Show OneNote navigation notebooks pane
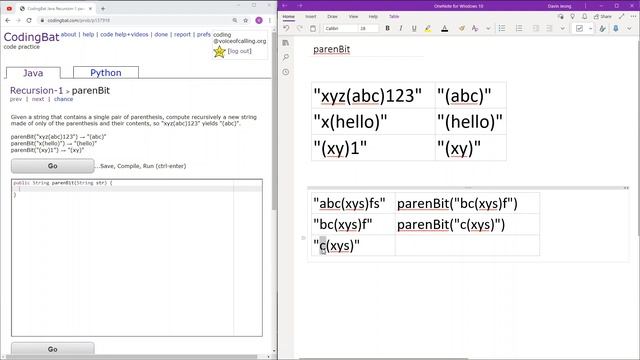Viewport: 640px width, 360px height. (286, 43)
